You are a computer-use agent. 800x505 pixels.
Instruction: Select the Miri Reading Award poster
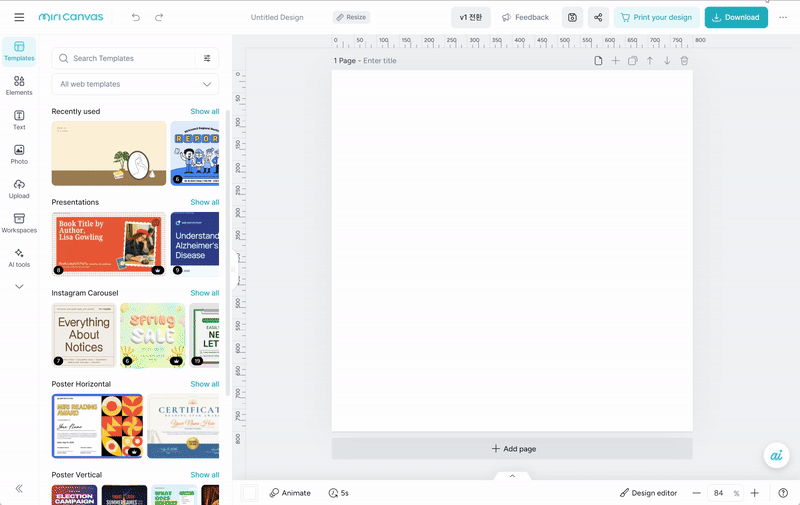(x=97, y=426)
